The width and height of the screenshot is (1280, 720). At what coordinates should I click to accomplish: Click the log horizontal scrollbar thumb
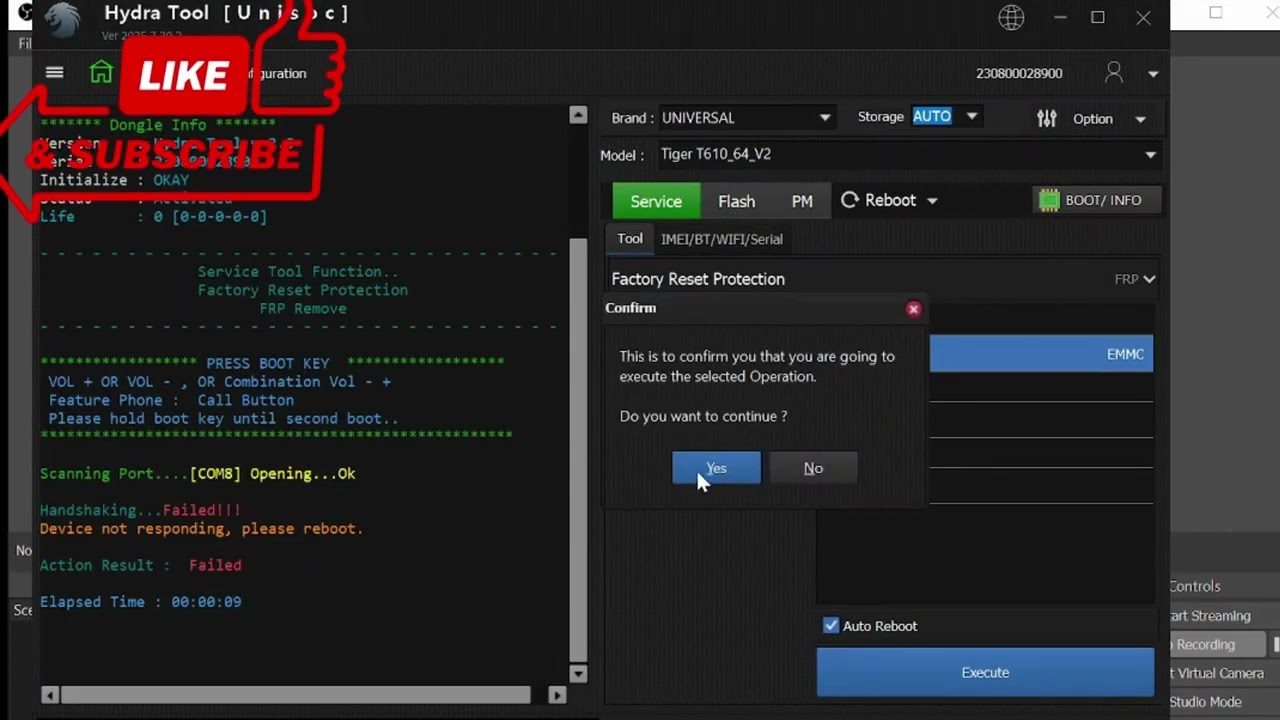[295, 695]
